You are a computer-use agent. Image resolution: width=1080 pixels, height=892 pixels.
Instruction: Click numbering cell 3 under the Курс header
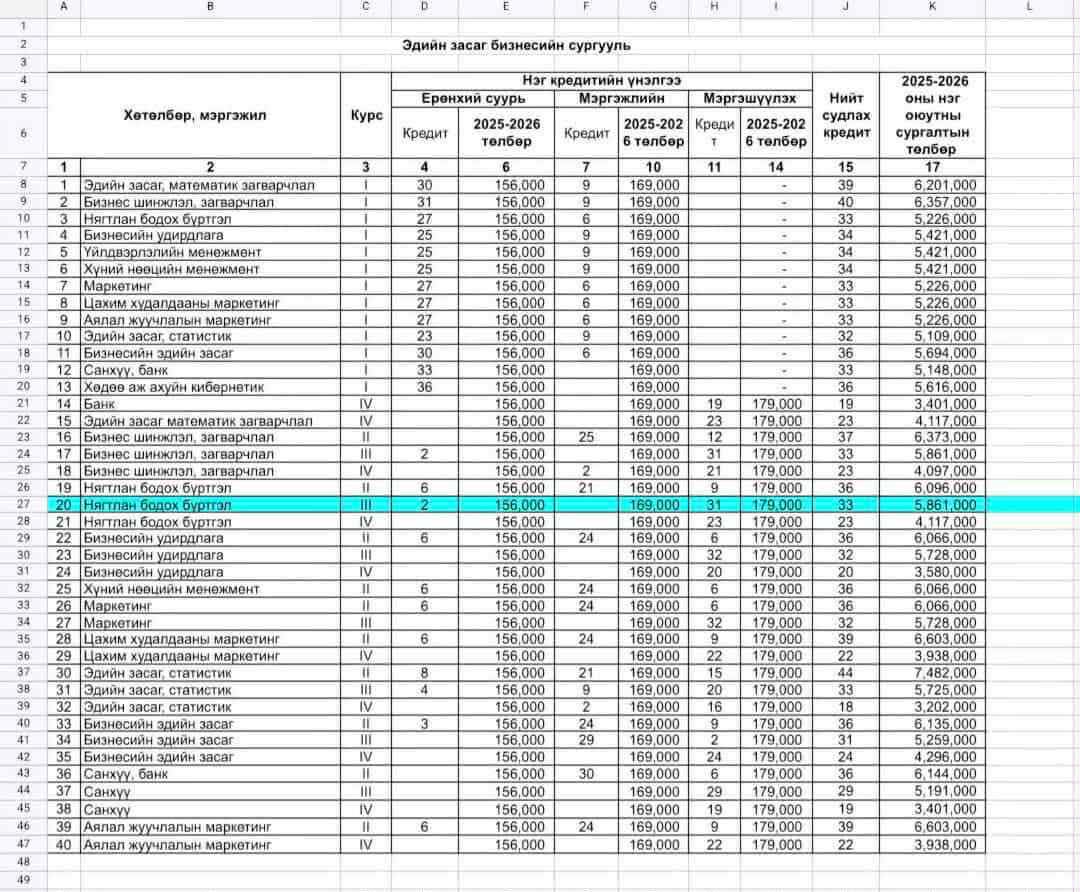tap(365, 167)
